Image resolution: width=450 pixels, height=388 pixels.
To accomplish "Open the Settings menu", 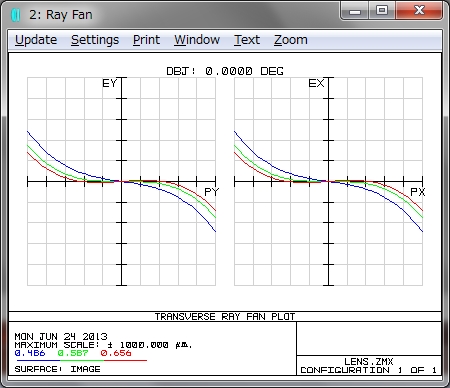I will [x=95, y=40].
